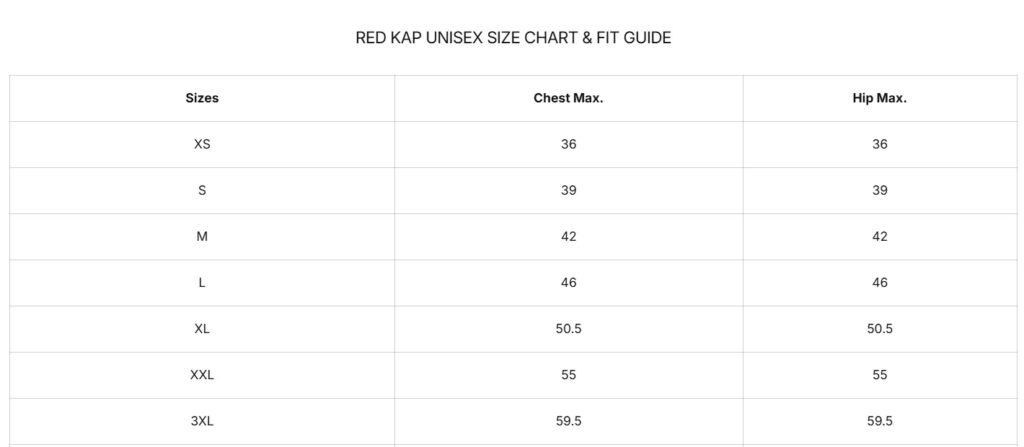Click the Chest Max. value 36 for XS
Viewport: 1024px width, 447px height.
pos(568,144)
